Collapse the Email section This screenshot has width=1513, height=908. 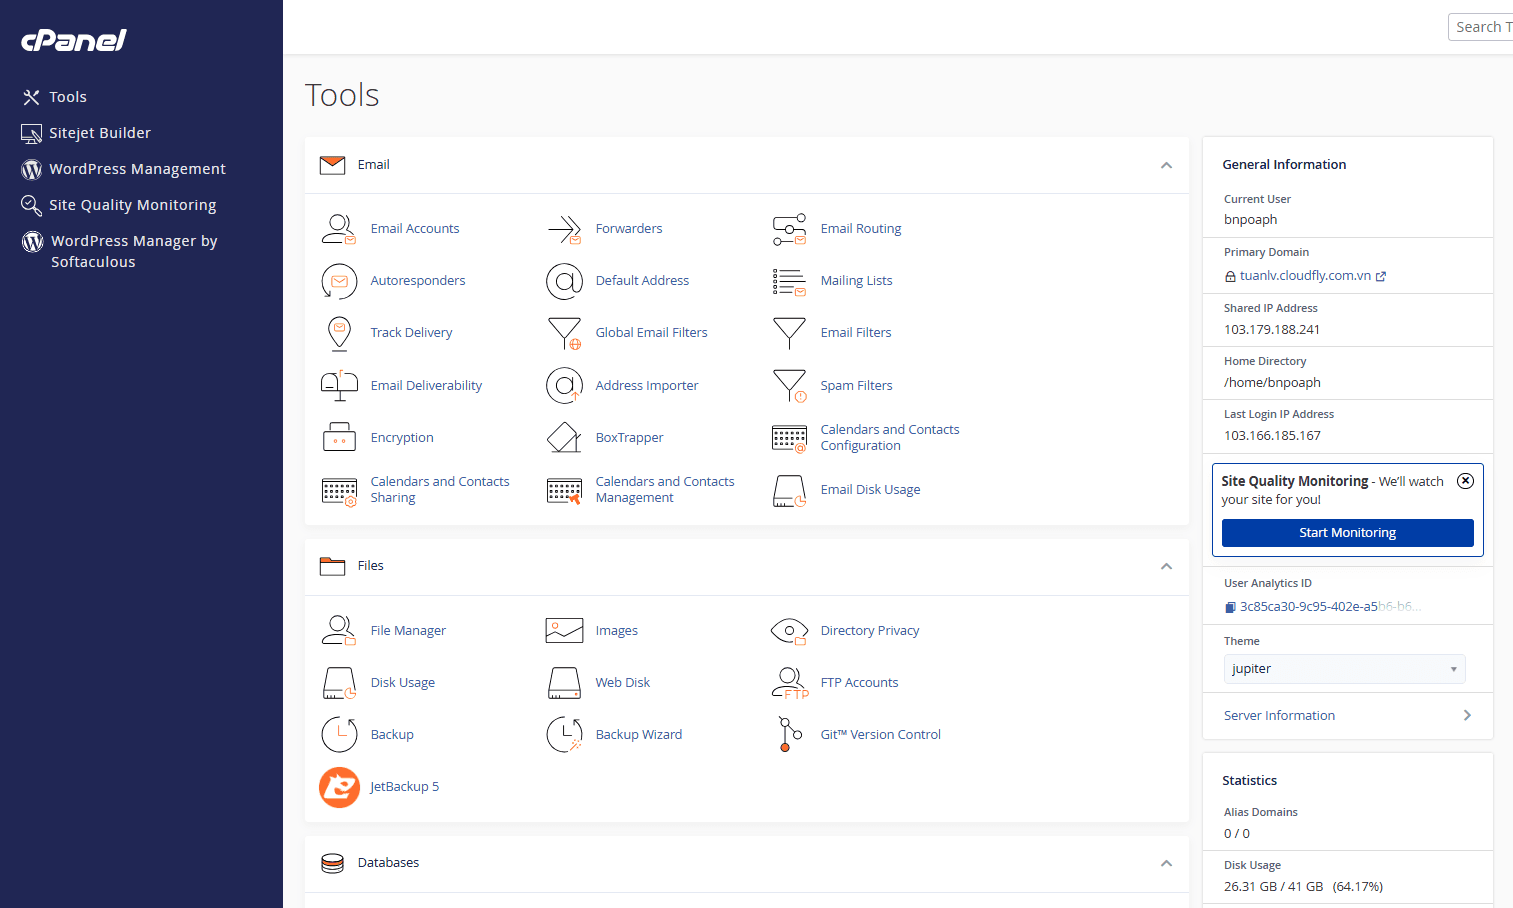click(x=1166, y=165)
